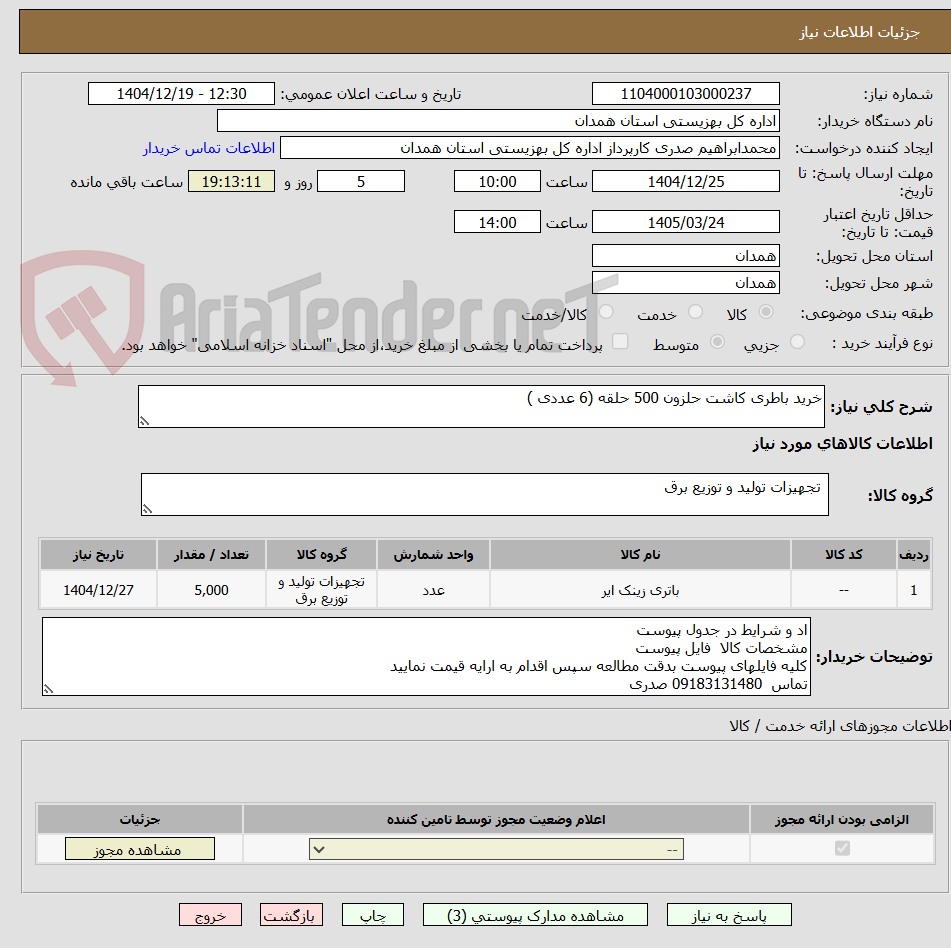Click the تعداد / مقدار column header
The image size is (951, 948).
(x=211, y=554)
